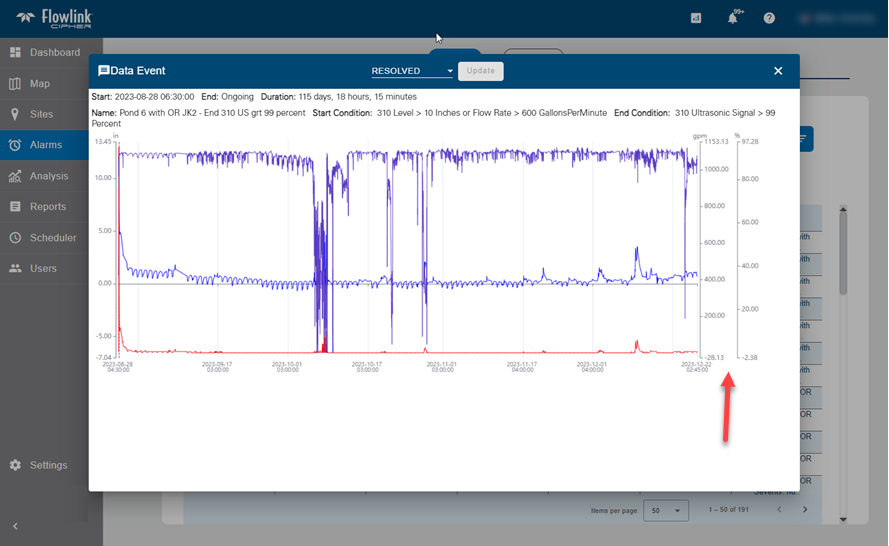Open the Scheduler clock icon
889x546 pixels.
(15, 238)
